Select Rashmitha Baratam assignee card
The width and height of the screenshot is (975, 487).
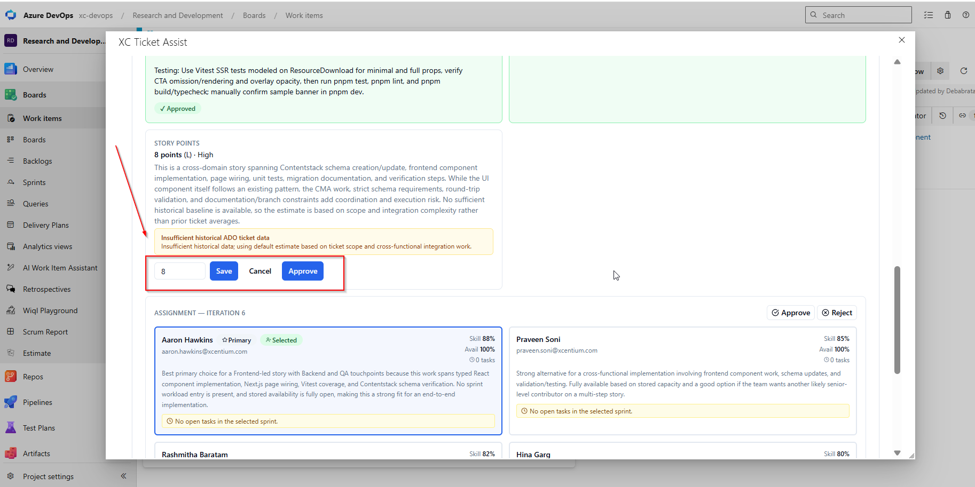pos(328,452)
